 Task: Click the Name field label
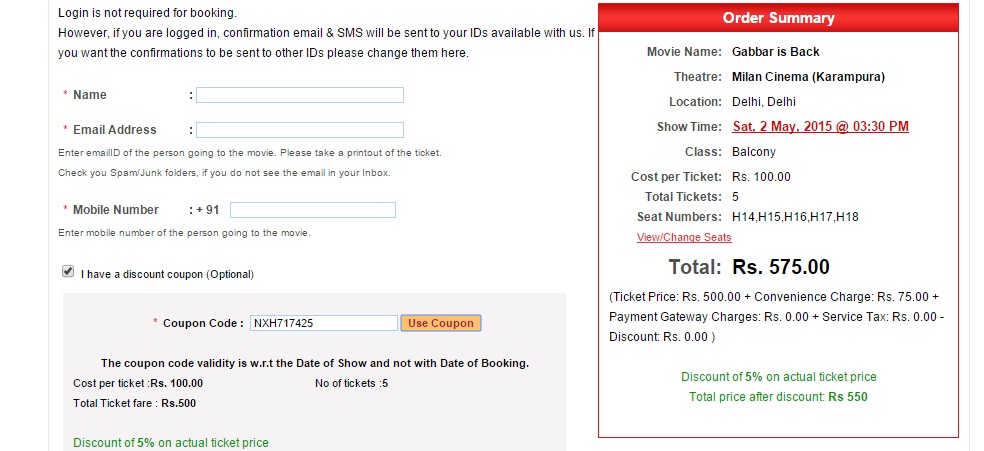coord(89,95)
